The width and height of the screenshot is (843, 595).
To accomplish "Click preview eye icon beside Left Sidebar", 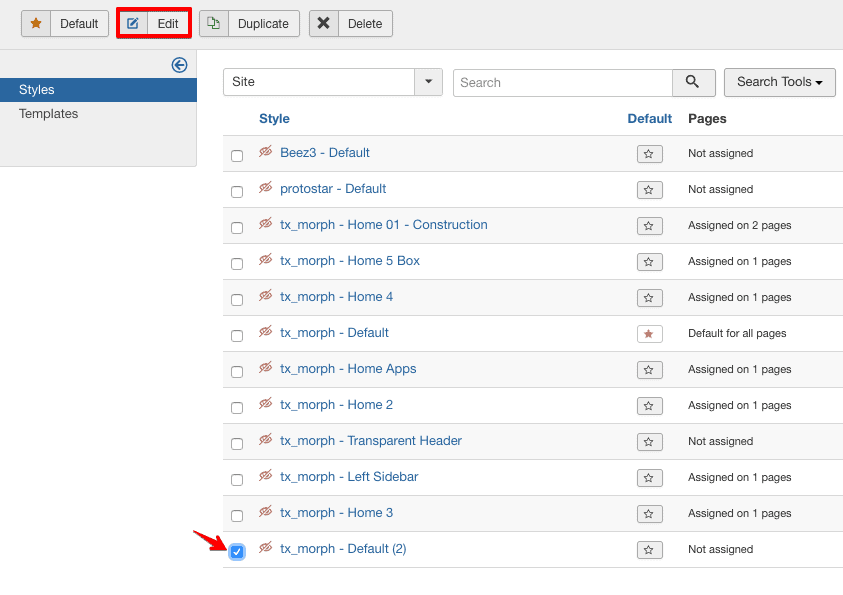I will [x=266, y=476].
